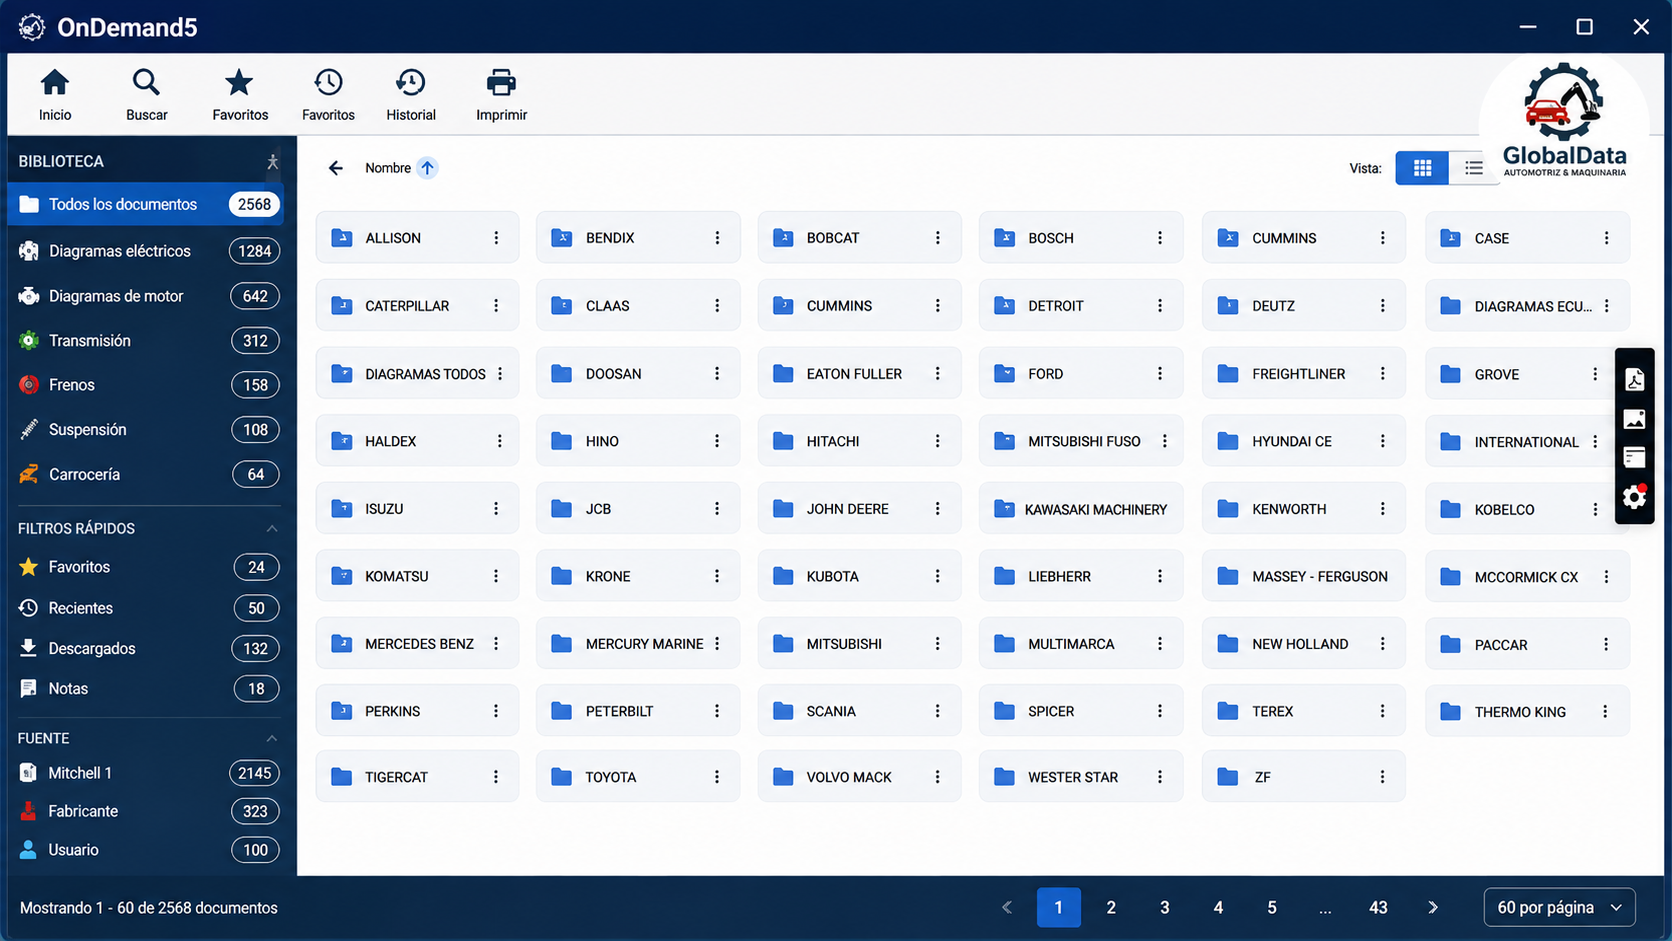Click the image icon in the side strip
Image resolution: width=1672 pixels, height=941 pixels.
coord(1634,419)
